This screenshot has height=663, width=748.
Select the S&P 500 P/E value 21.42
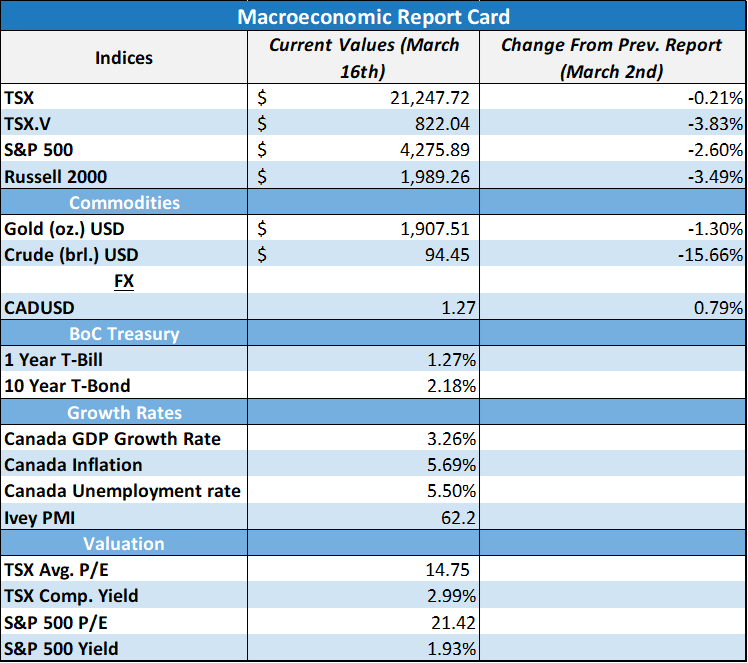point(453,622)
